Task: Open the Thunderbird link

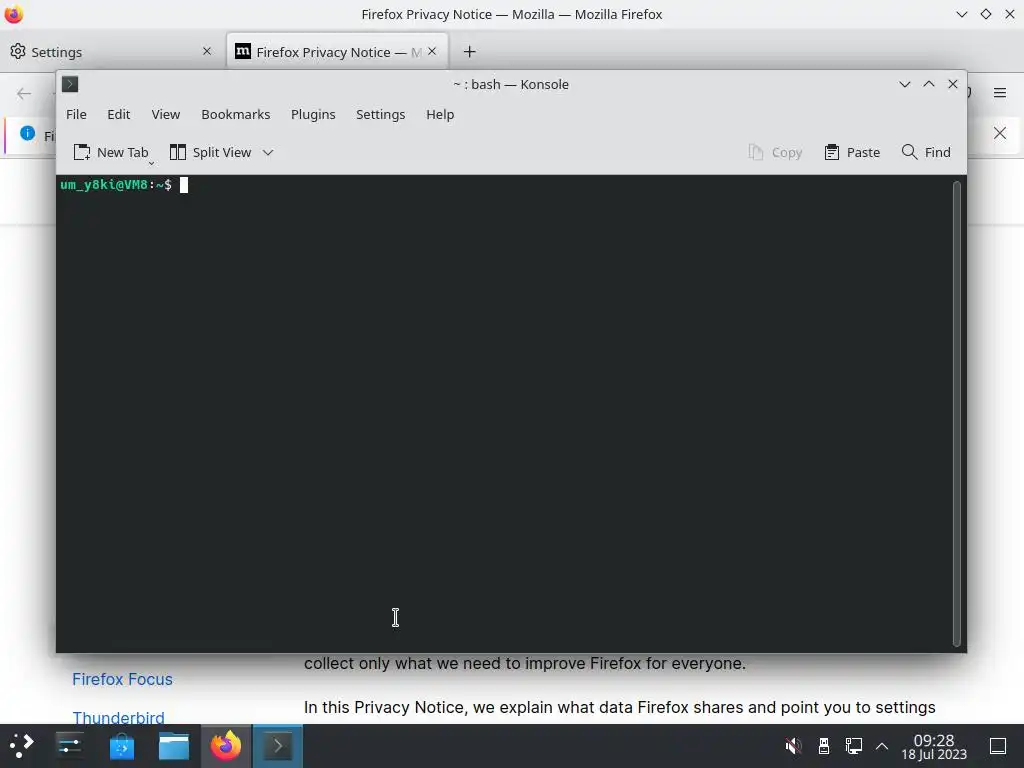Action: [118, 718]
